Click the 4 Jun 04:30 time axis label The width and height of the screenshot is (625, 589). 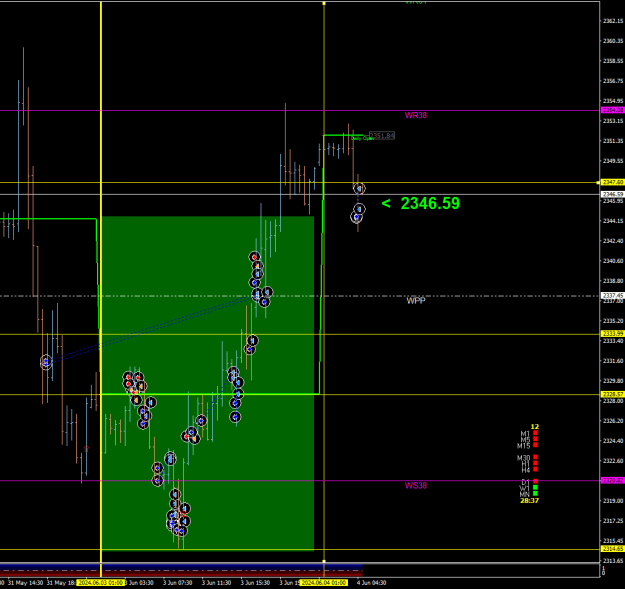[371, 583]
